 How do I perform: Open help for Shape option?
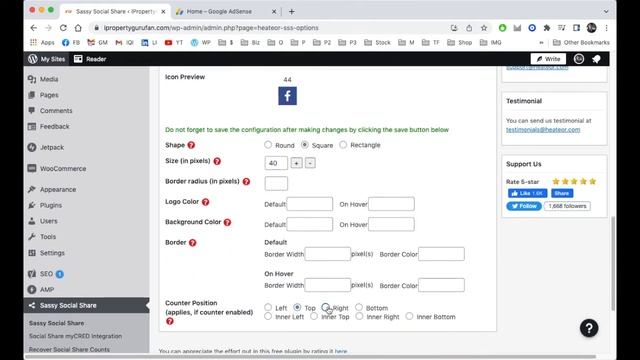pos(191,145)
